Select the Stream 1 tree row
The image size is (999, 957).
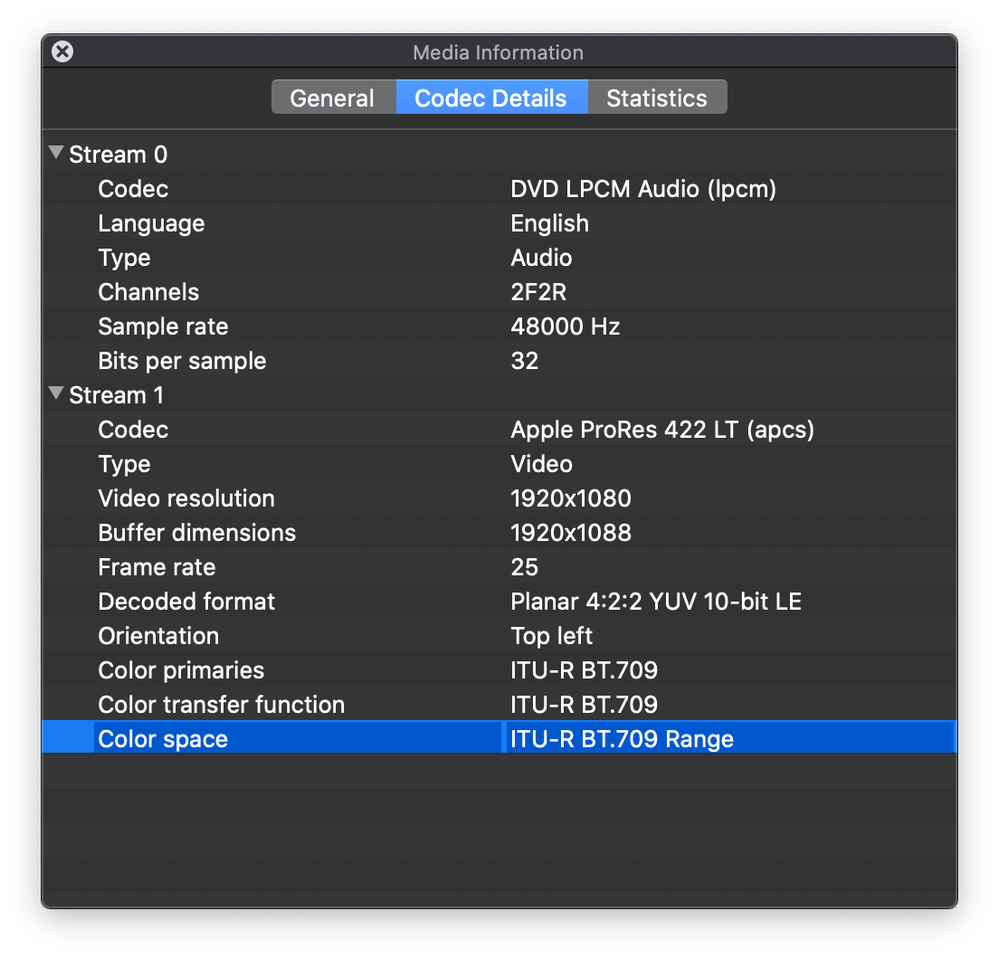(x=116, y=396)
